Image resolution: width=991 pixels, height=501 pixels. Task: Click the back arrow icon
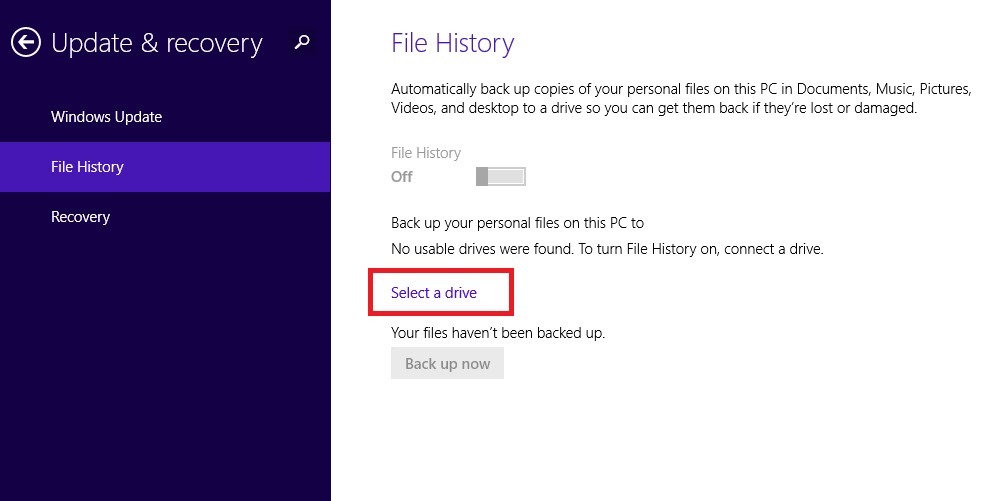(x=26, y=42)
